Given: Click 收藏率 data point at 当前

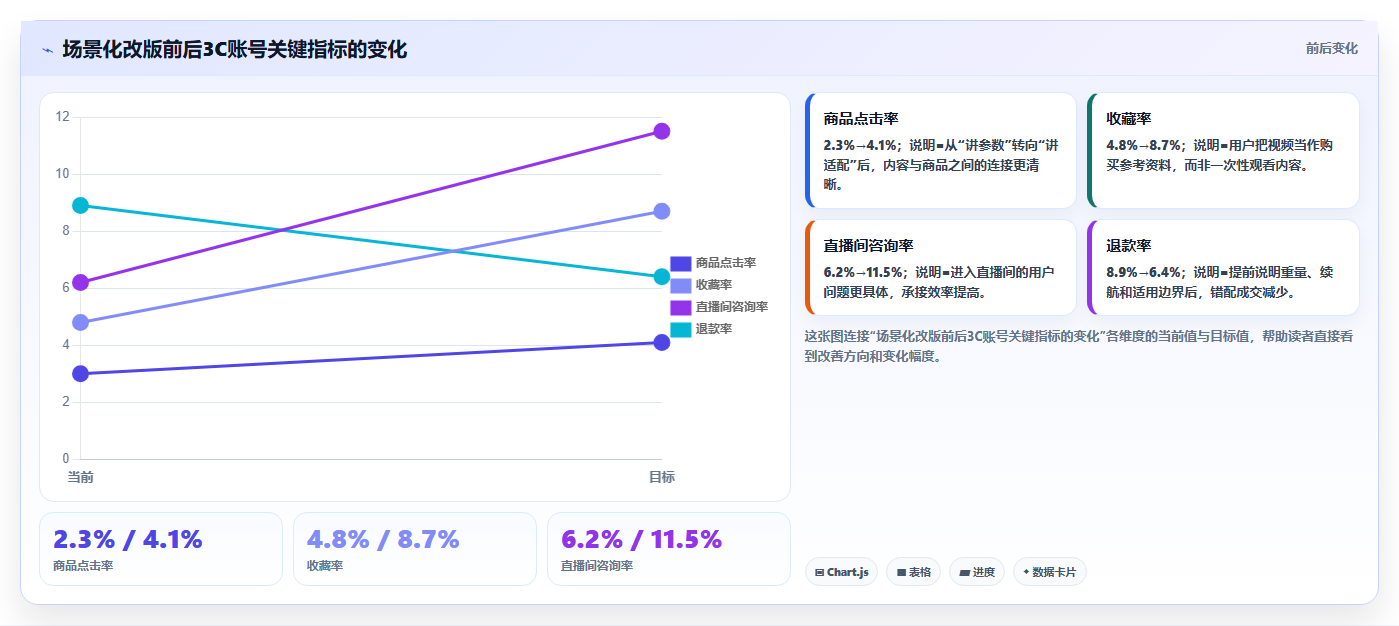Looking at the screenshot, I should [x=81, y=322].
